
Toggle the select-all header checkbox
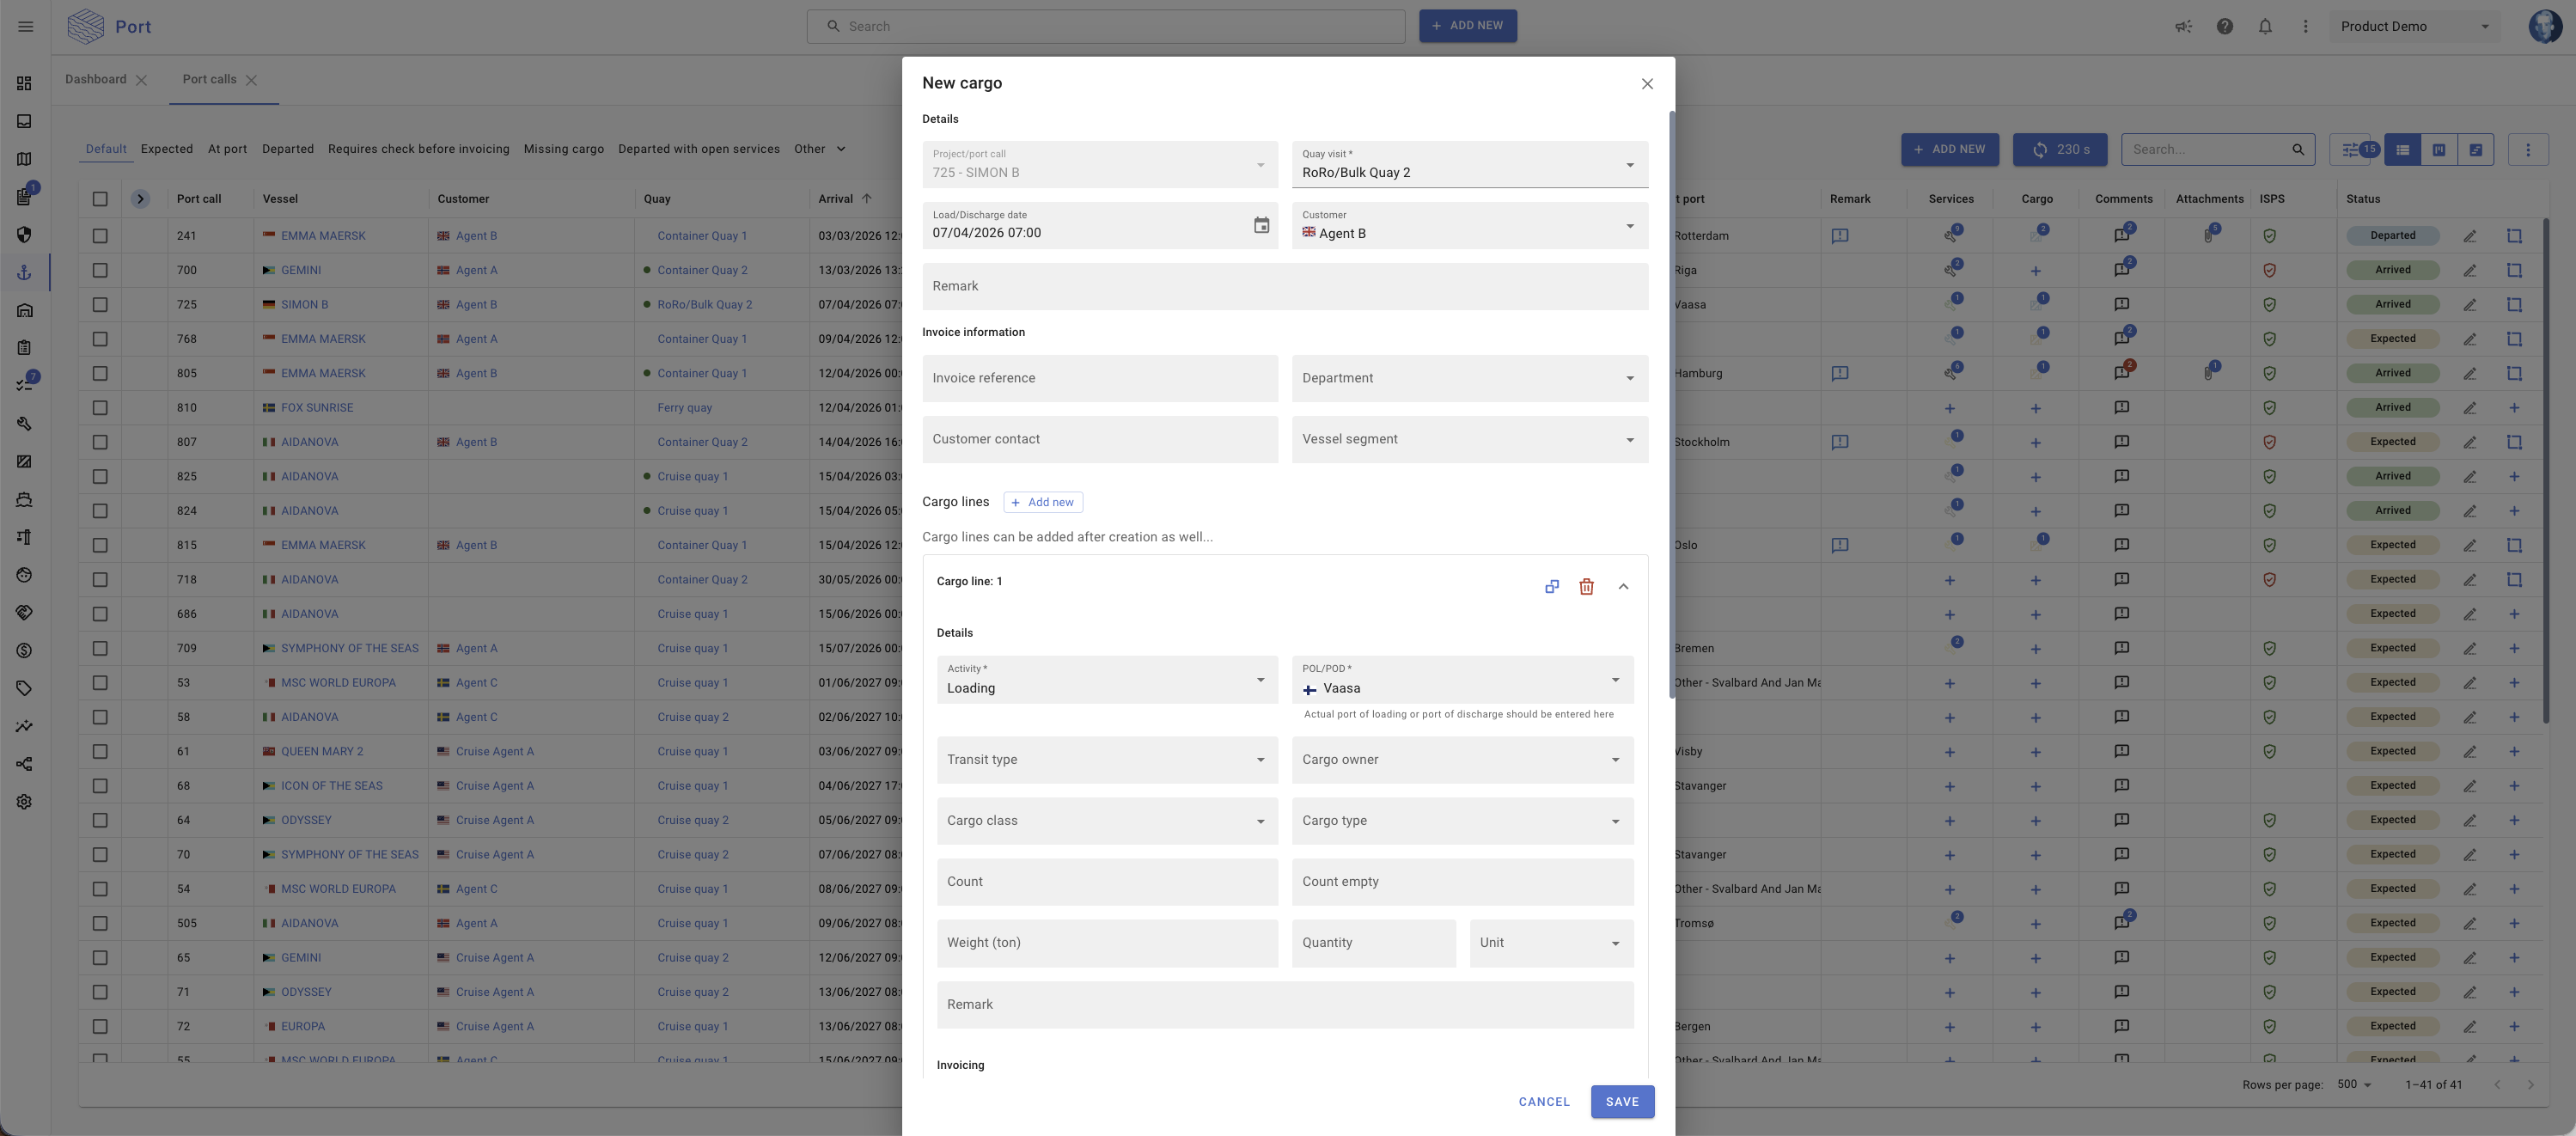coord(100,199)
